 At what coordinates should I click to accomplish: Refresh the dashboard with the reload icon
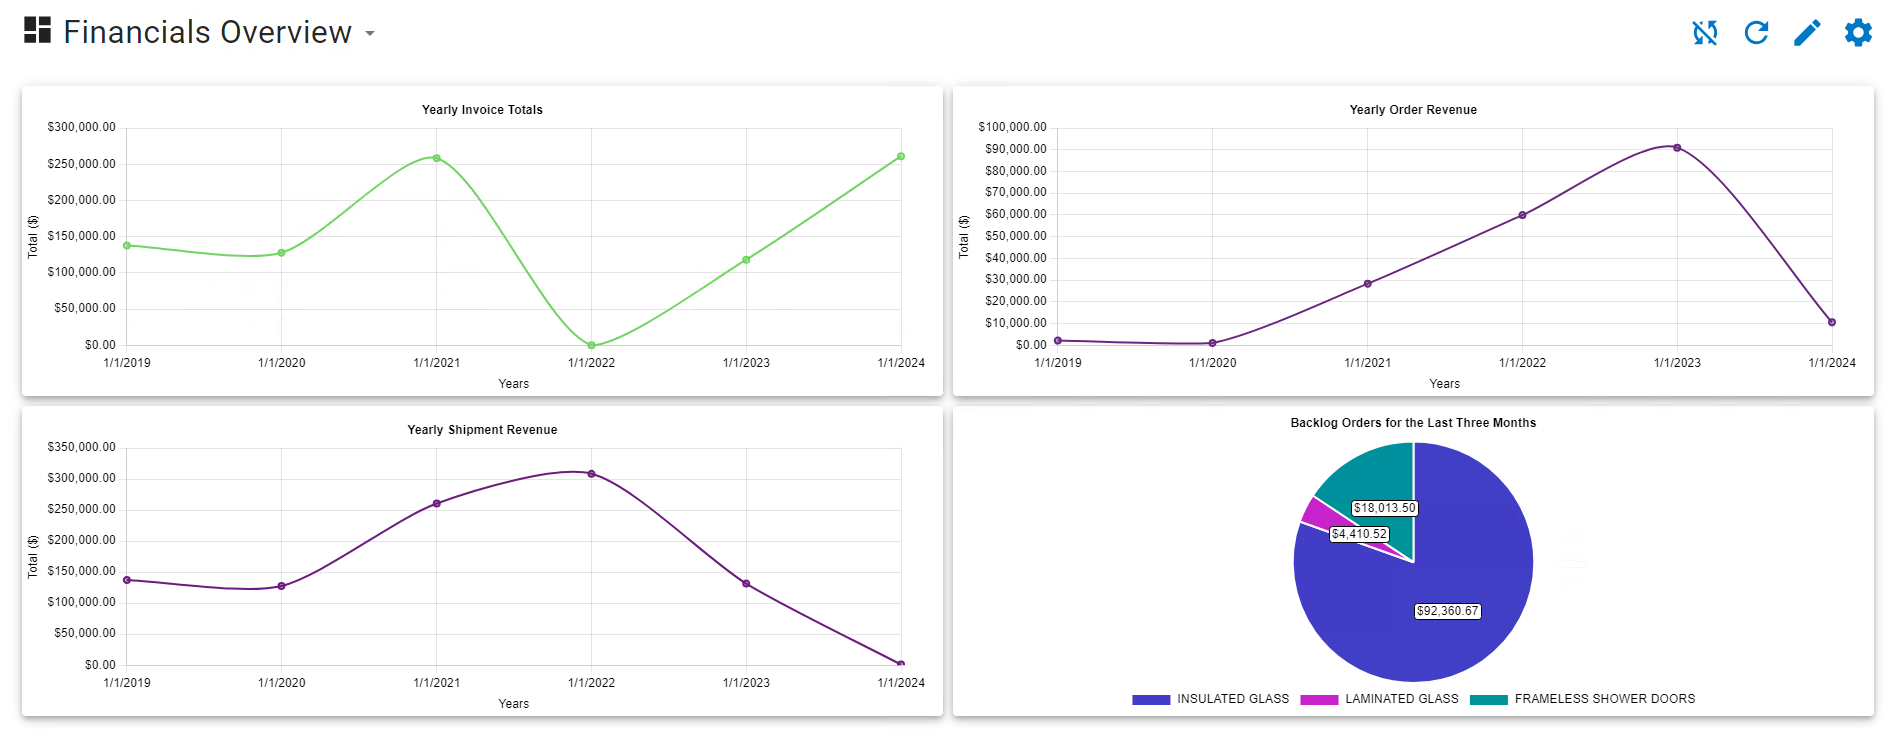pyautogui.click(x=1756, y=33)
